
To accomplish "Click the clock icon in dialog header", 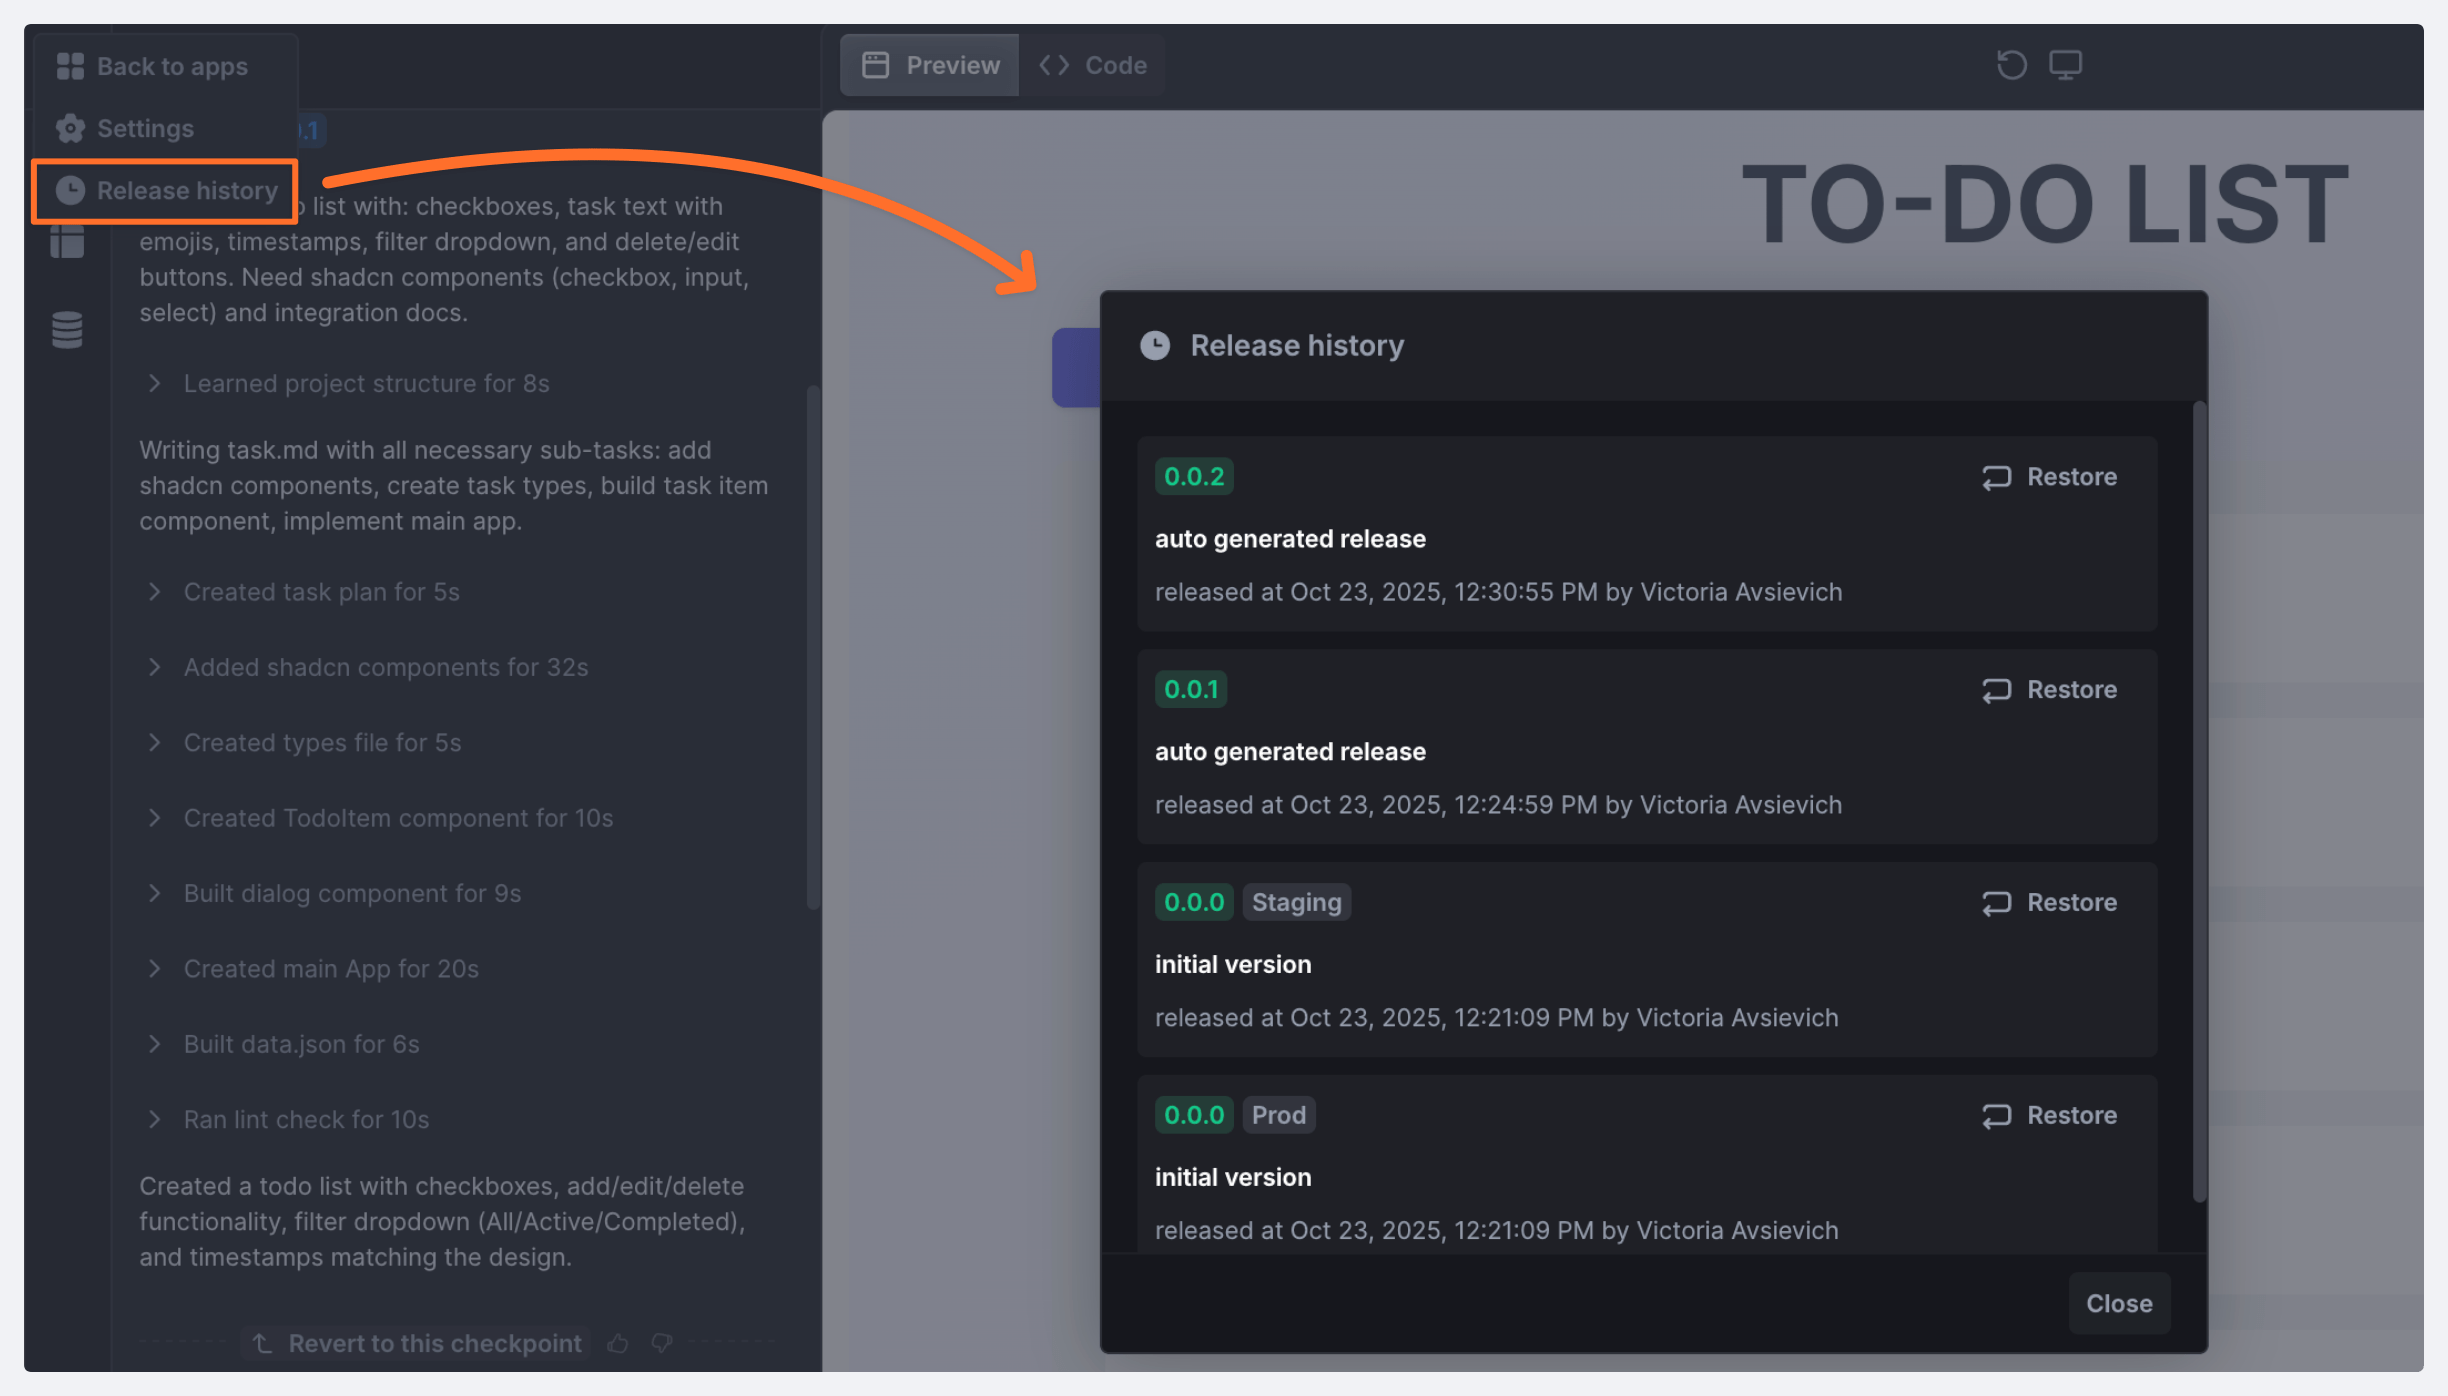I will click(x=1155, y=346).
